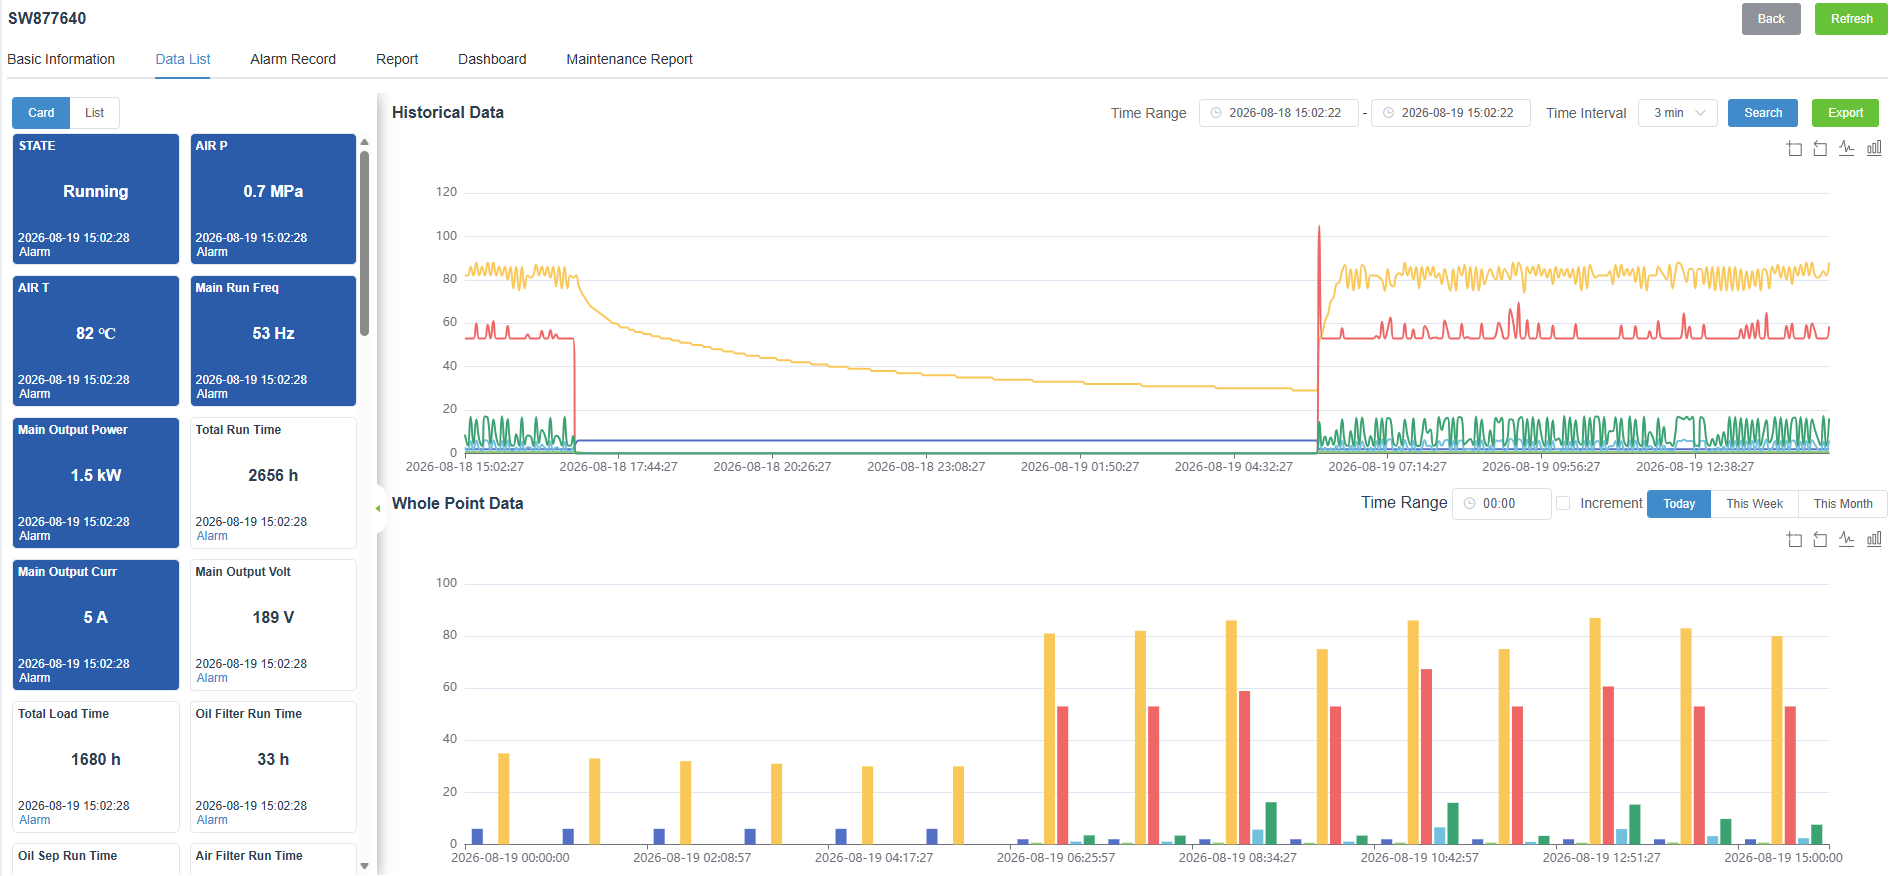Image resolution: width=1892 pixels, height=876 pixels.
Task: Click the area zoom icon above Historical Data chart
Action: (x=1794, y=148)
